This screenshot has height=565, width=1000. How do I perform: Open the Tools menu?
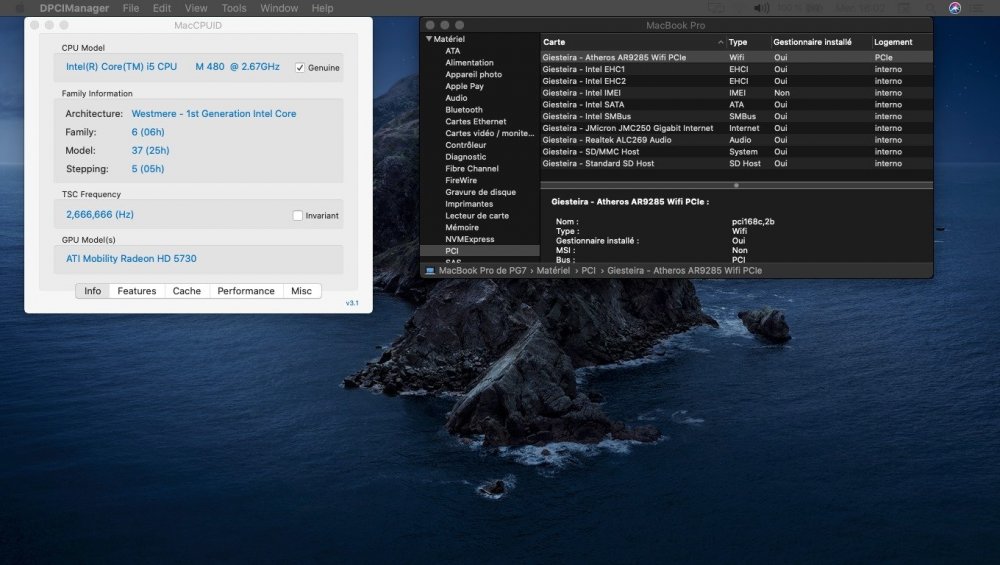click(233, 8)
